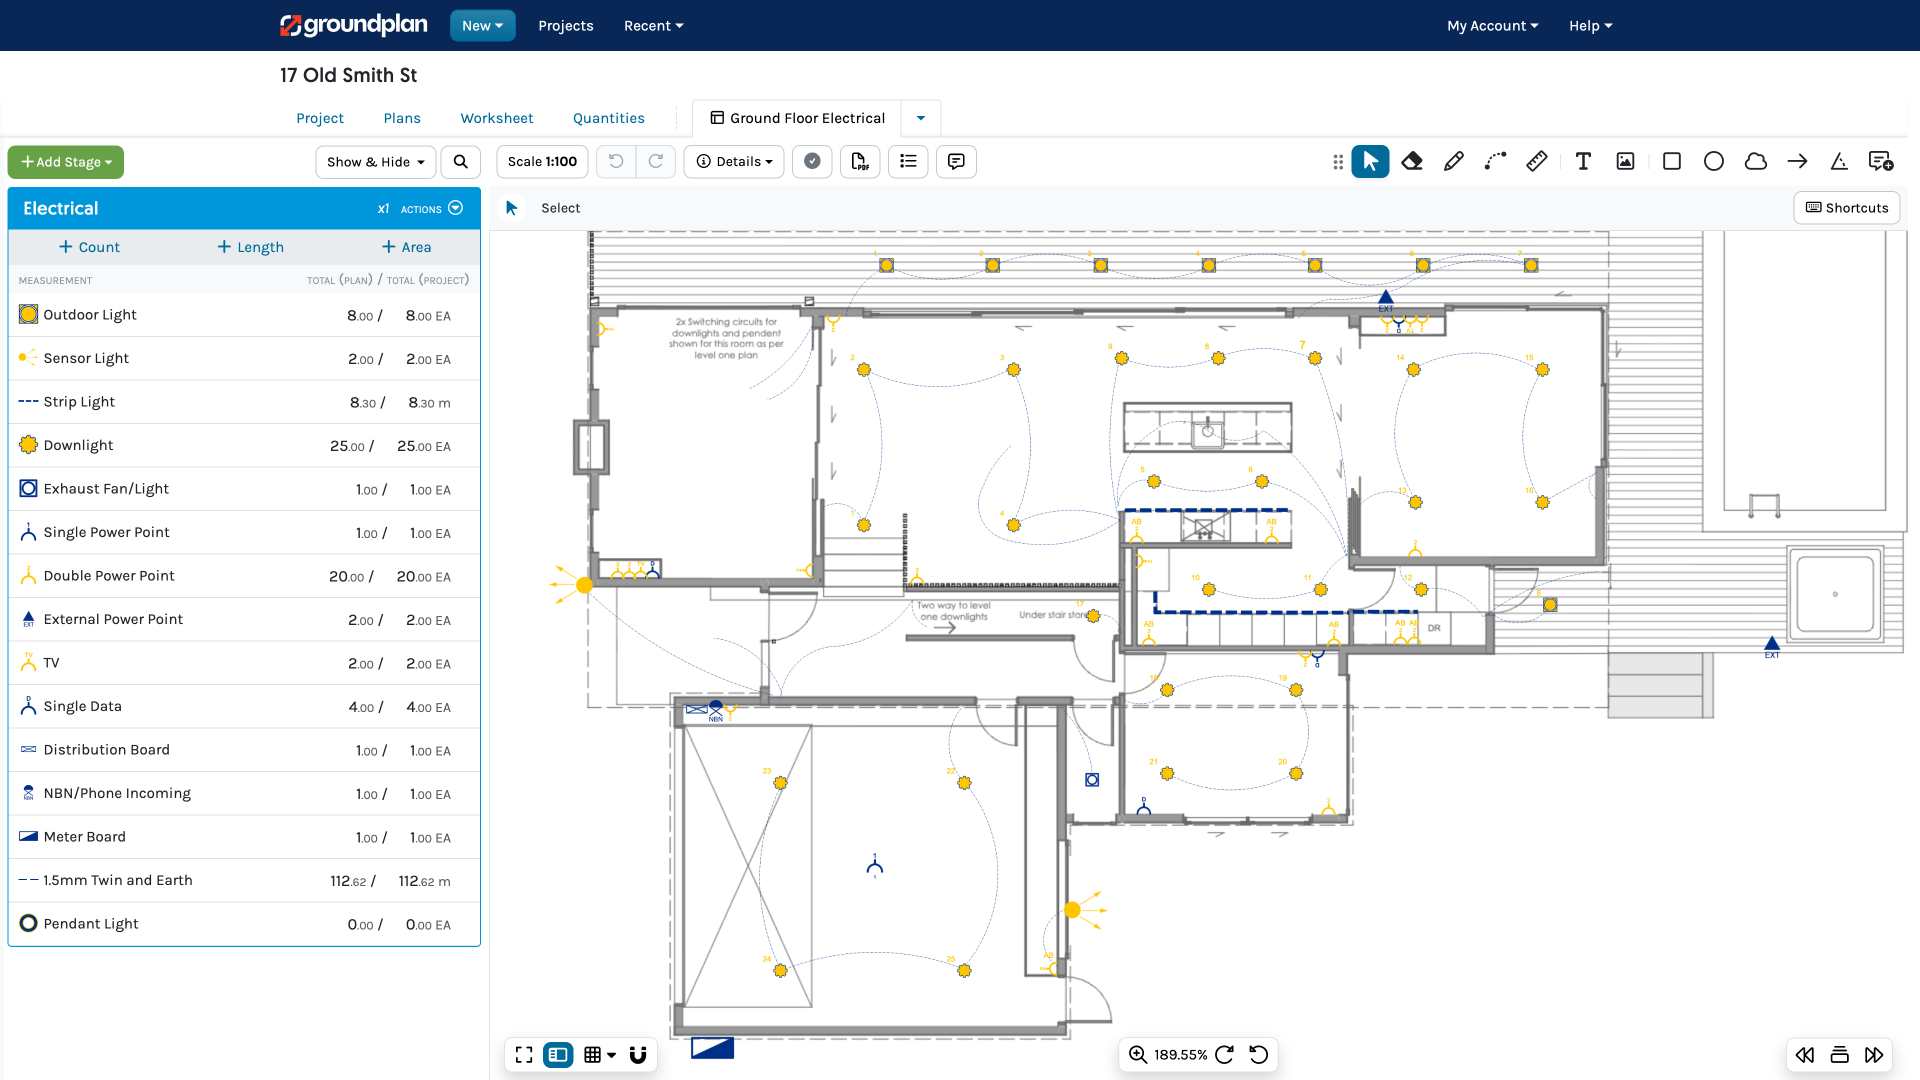Toggle snap magnet option
1920x1080 pixels.
pyautogui.click(x=638, y=1054)
